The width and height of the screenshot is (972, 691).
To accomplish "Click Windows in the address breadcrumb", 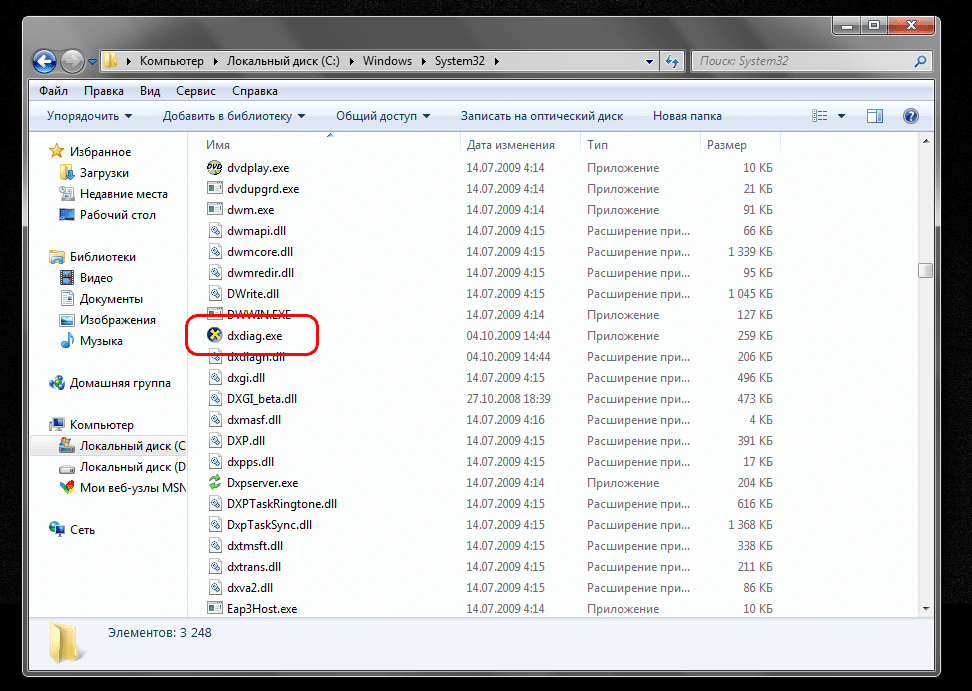I will 387,61.
